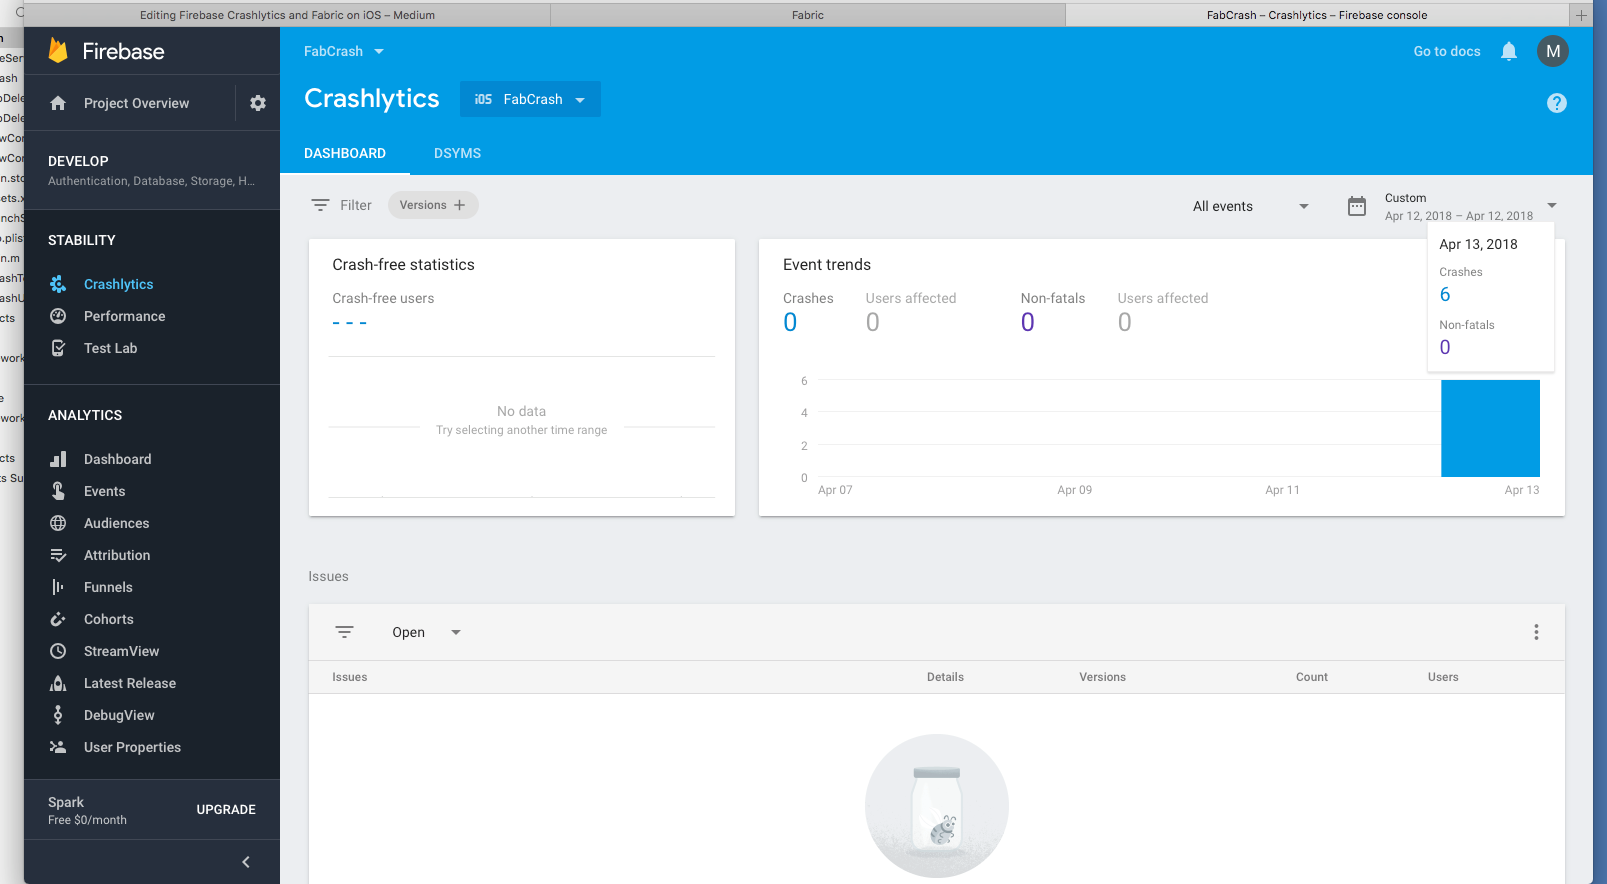
Task: Click the User Properties icon
Action: pos(58,747)
